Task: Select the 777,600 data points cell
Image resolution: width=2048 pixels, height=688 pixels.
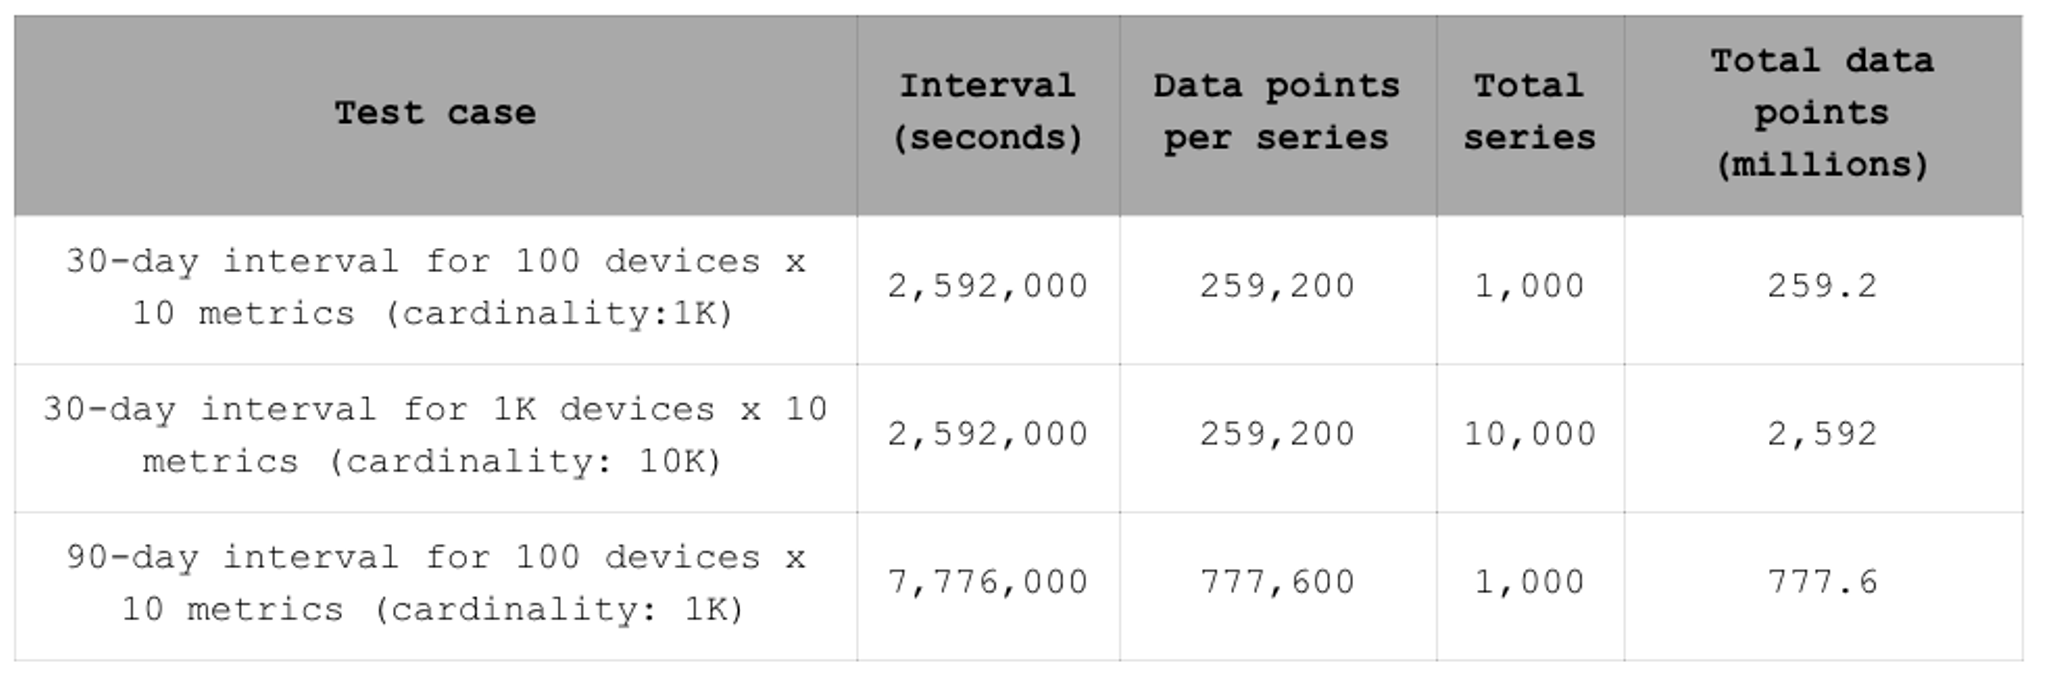Action: pos(1277,585)
